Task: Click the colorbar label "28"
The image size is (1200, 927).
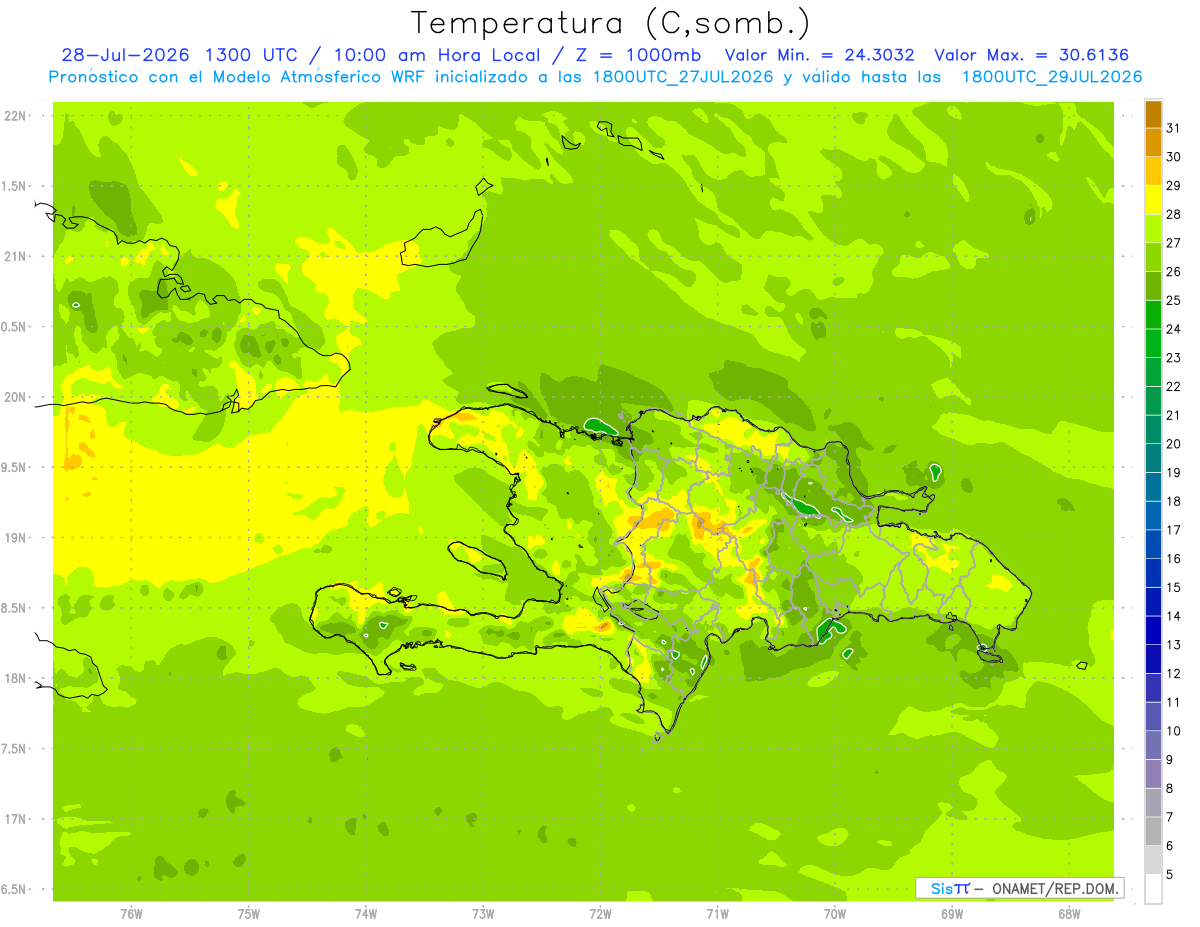Action: pos(1173,214)
